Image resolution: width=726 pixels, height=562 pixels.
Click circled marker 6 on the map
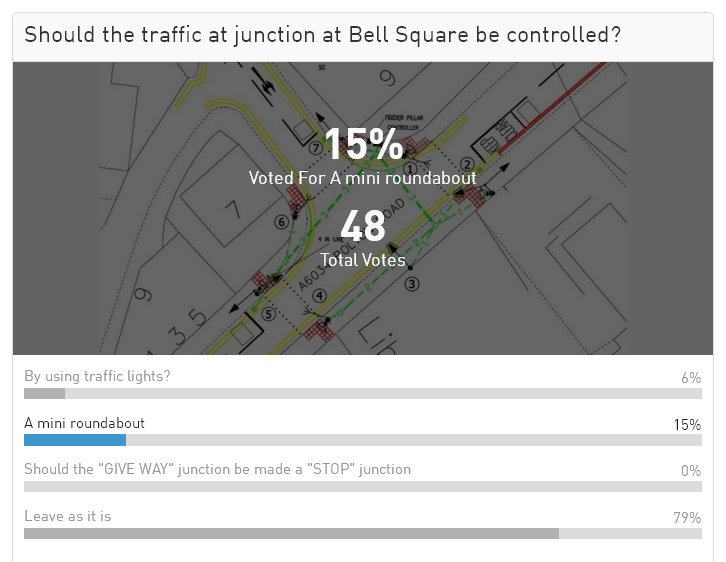pos(282,222)
